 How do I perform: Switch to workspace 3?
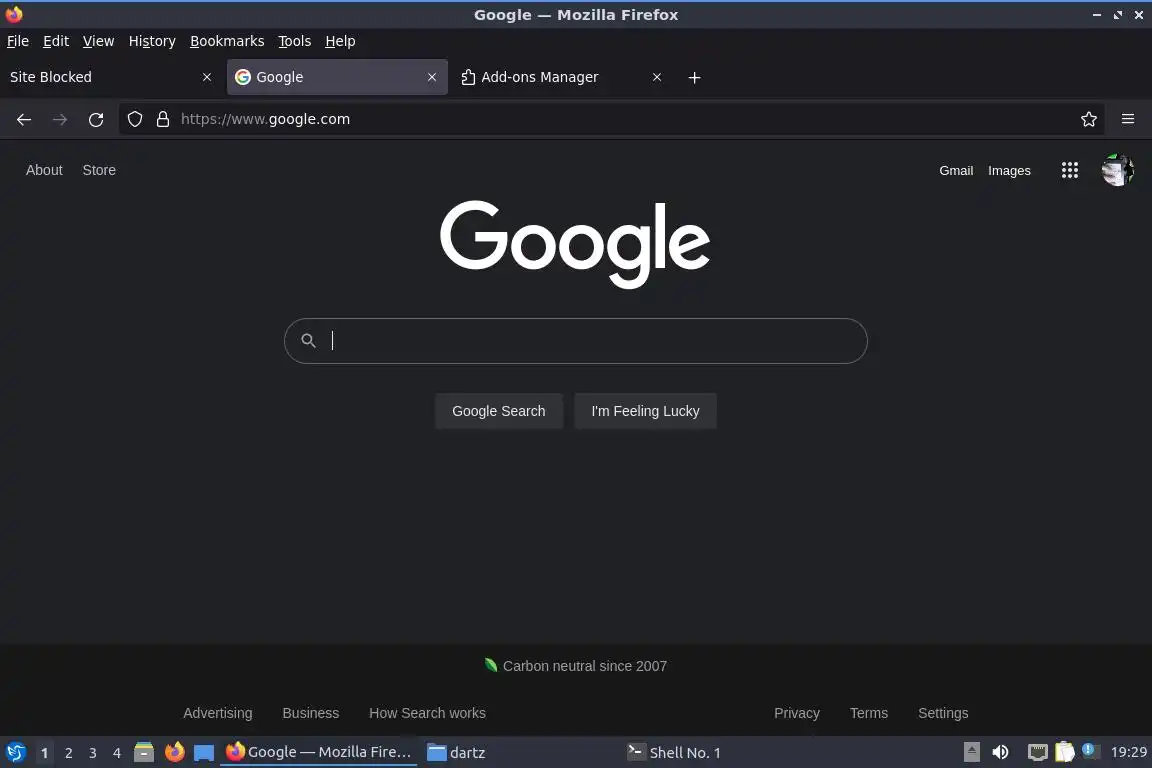pos(93,753)
